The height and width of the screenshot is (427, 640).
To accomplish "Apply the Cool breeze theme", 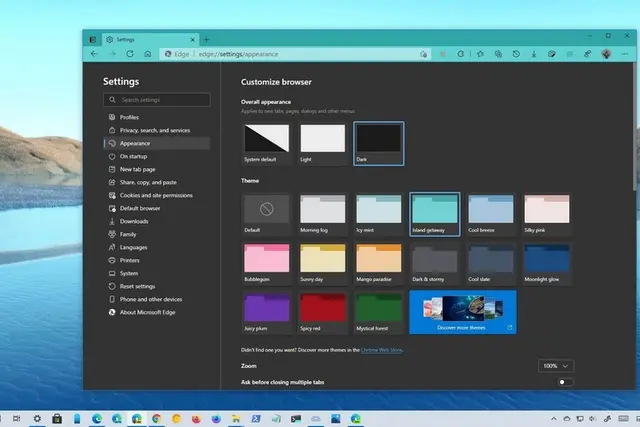I will (x=491, y=214).
